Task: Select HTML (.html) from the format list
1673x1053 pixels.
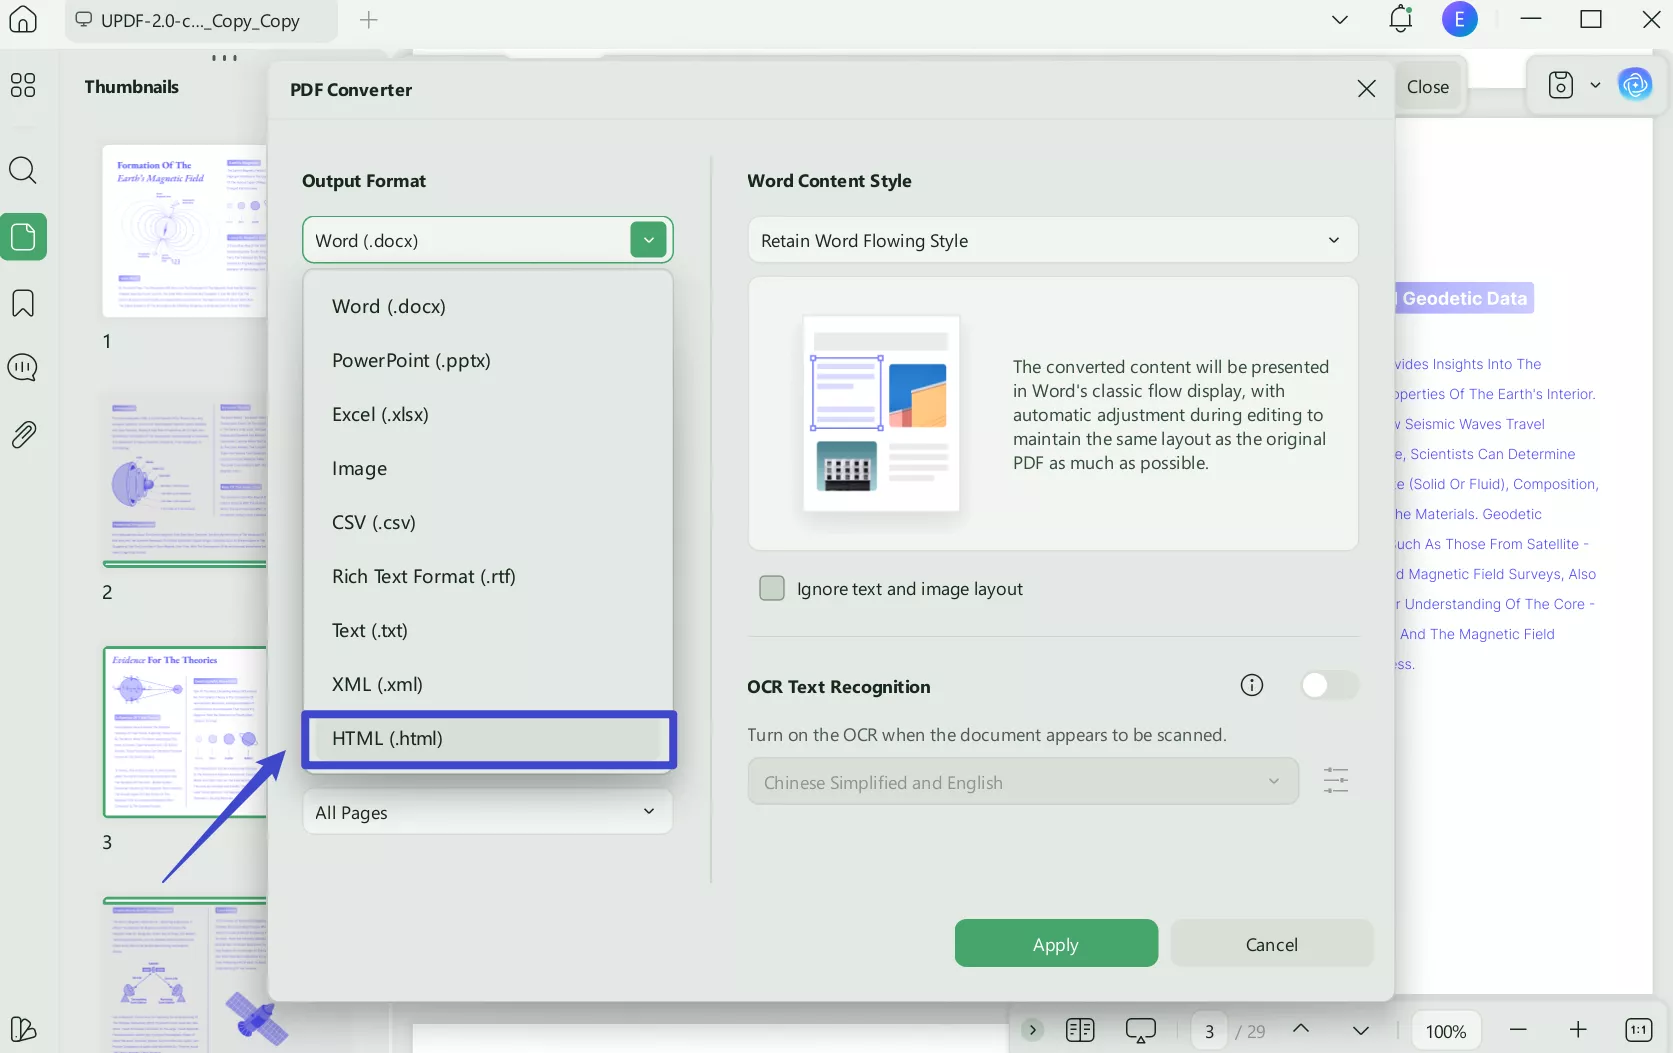Action: (x=487, y=739)
